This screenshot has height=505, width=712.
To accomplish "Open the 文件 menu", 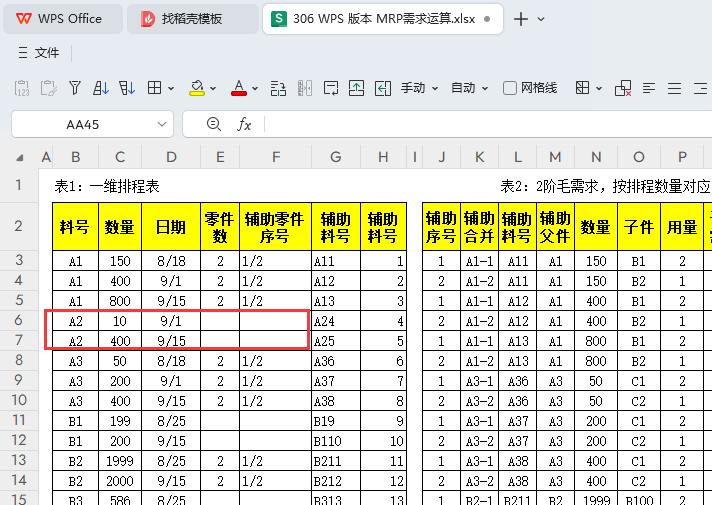I will [47, 53].
